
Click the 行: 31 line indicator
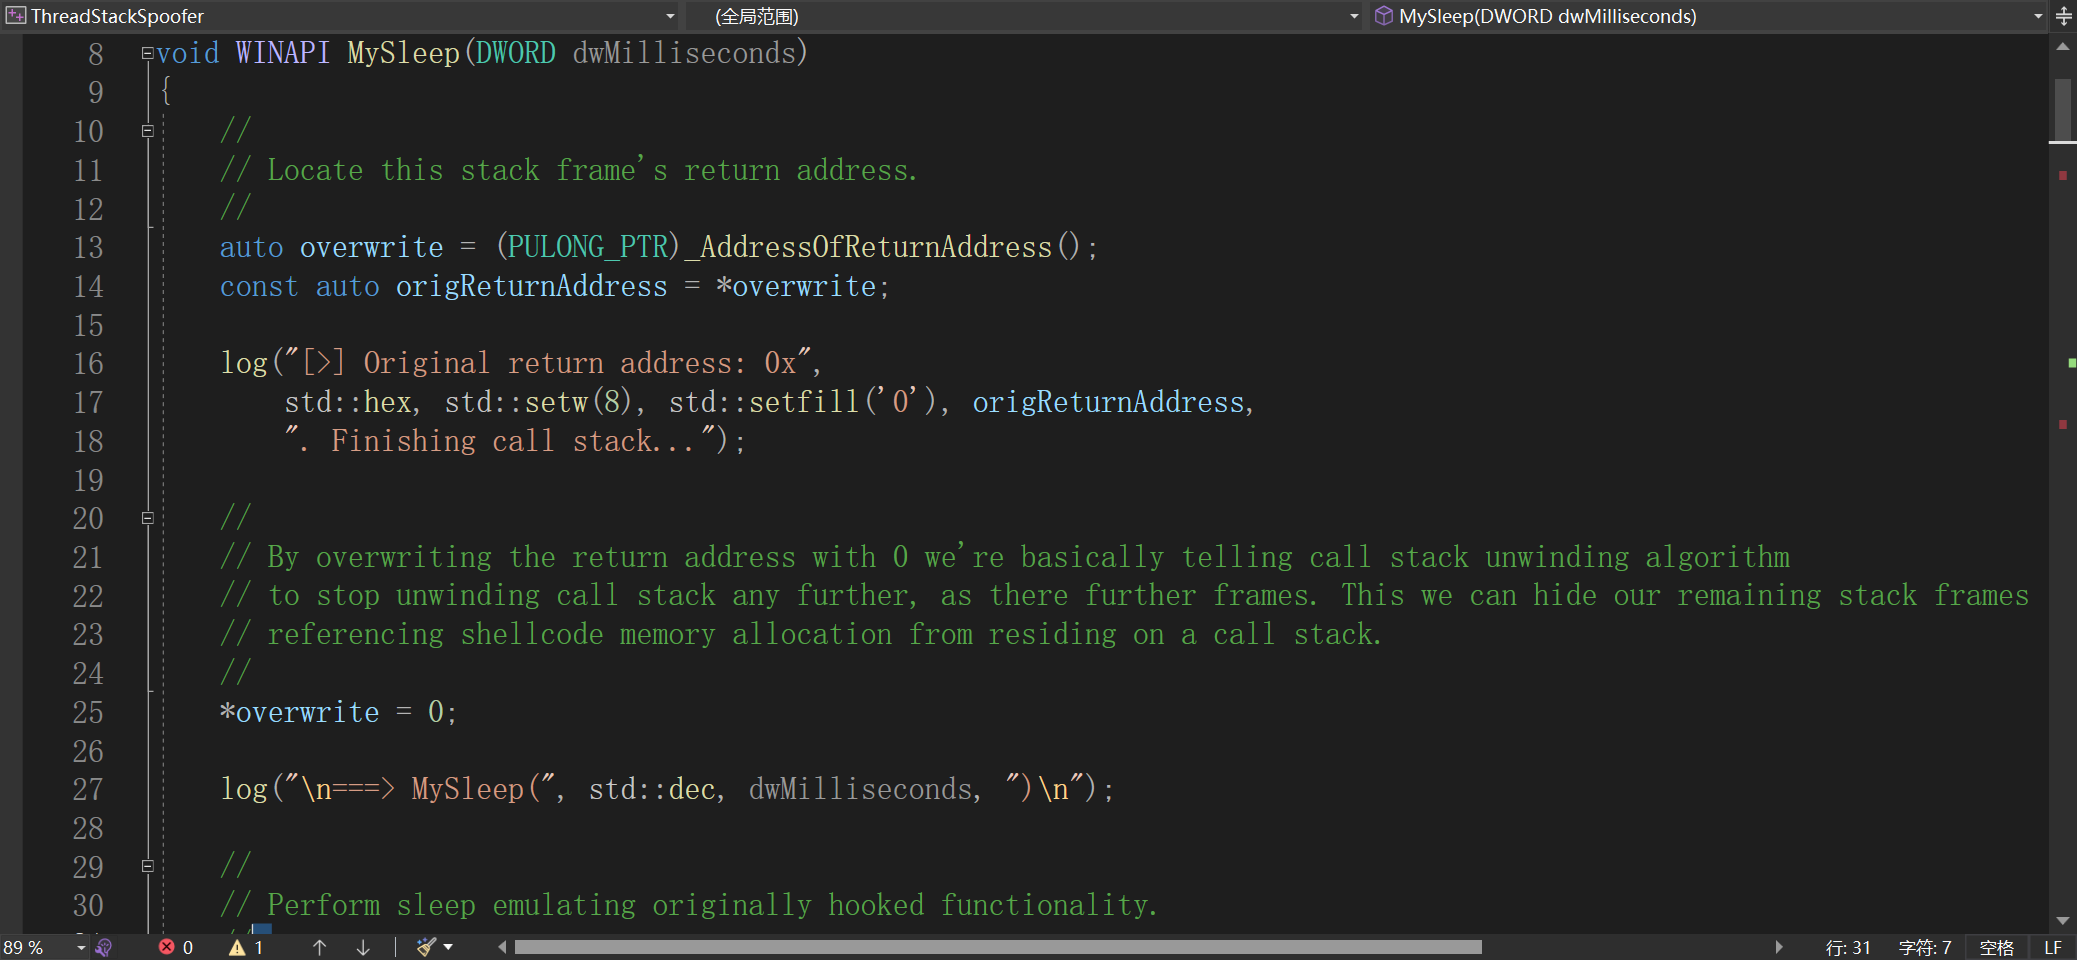pyautogui.click(x=1847, y=947)
